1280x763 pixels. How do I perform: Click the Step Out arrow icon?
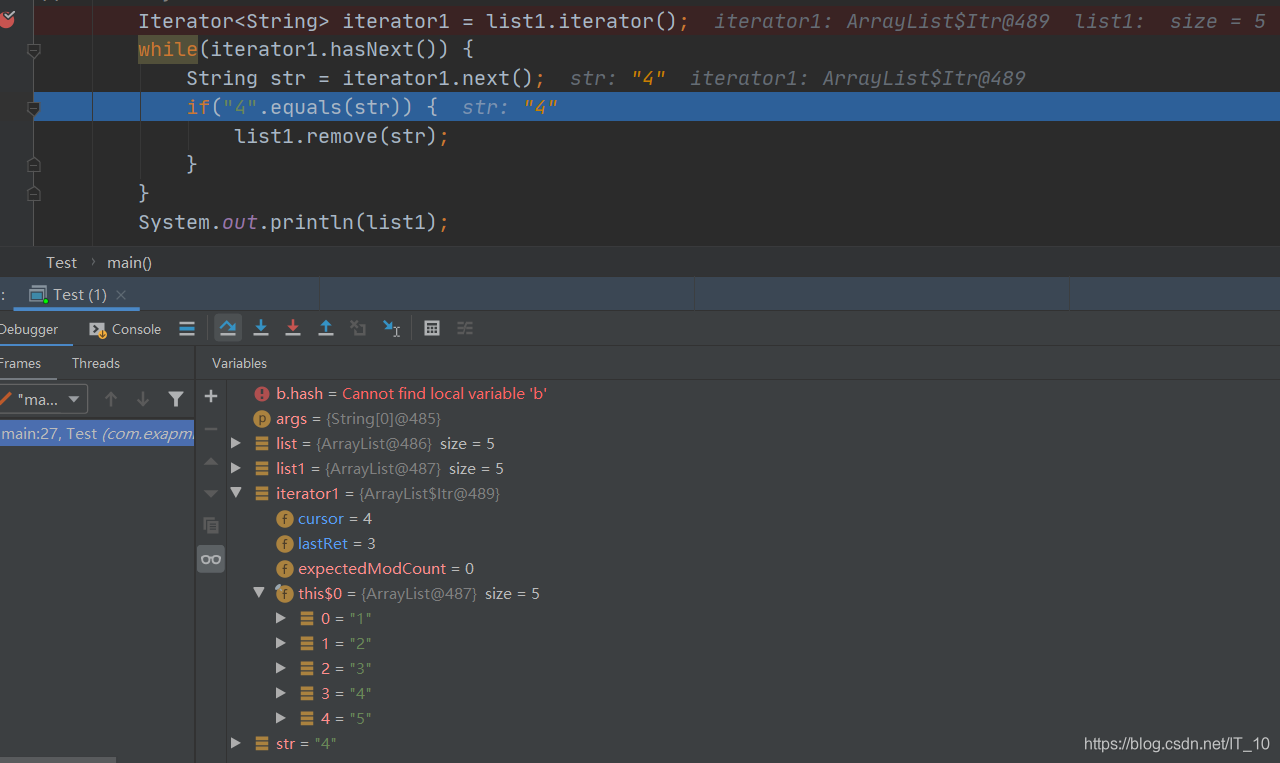[326, 328]
